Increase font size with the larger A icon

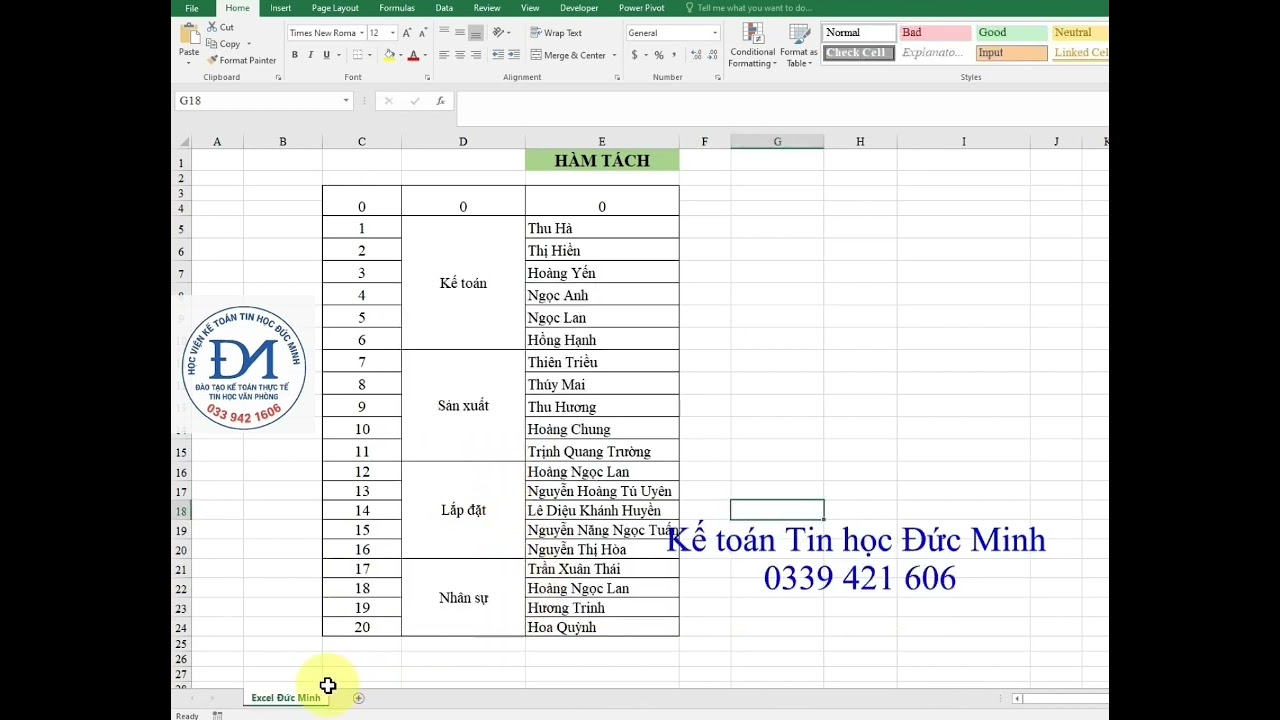[409, 33]
